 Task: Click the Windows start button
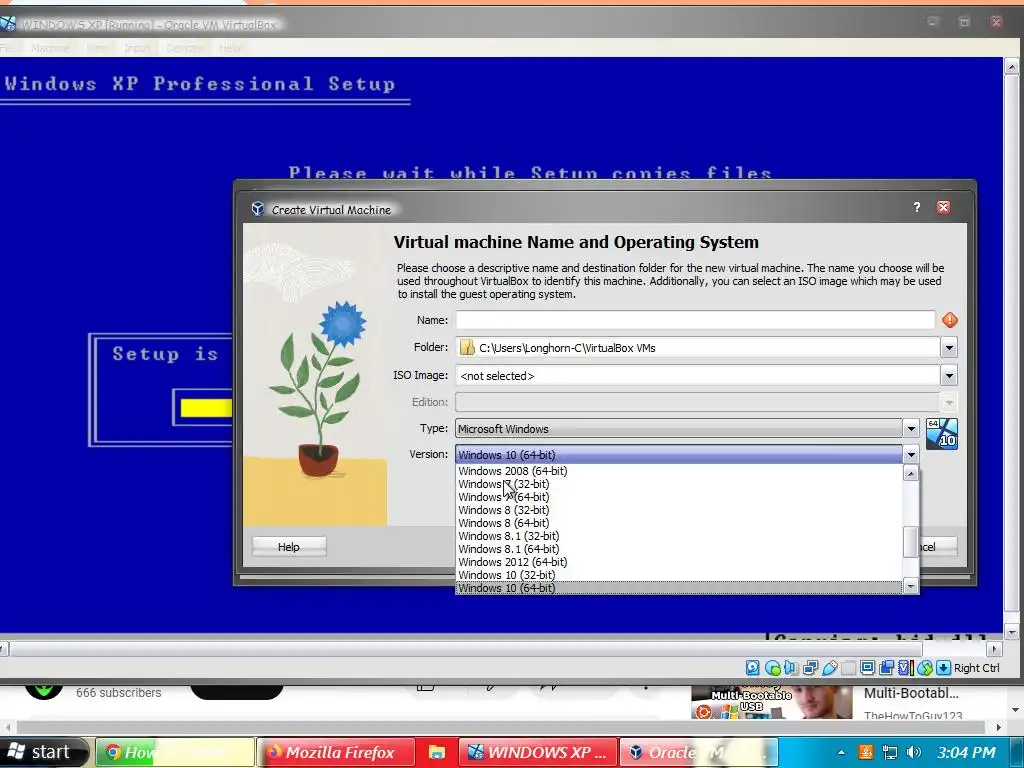point(44,752)
